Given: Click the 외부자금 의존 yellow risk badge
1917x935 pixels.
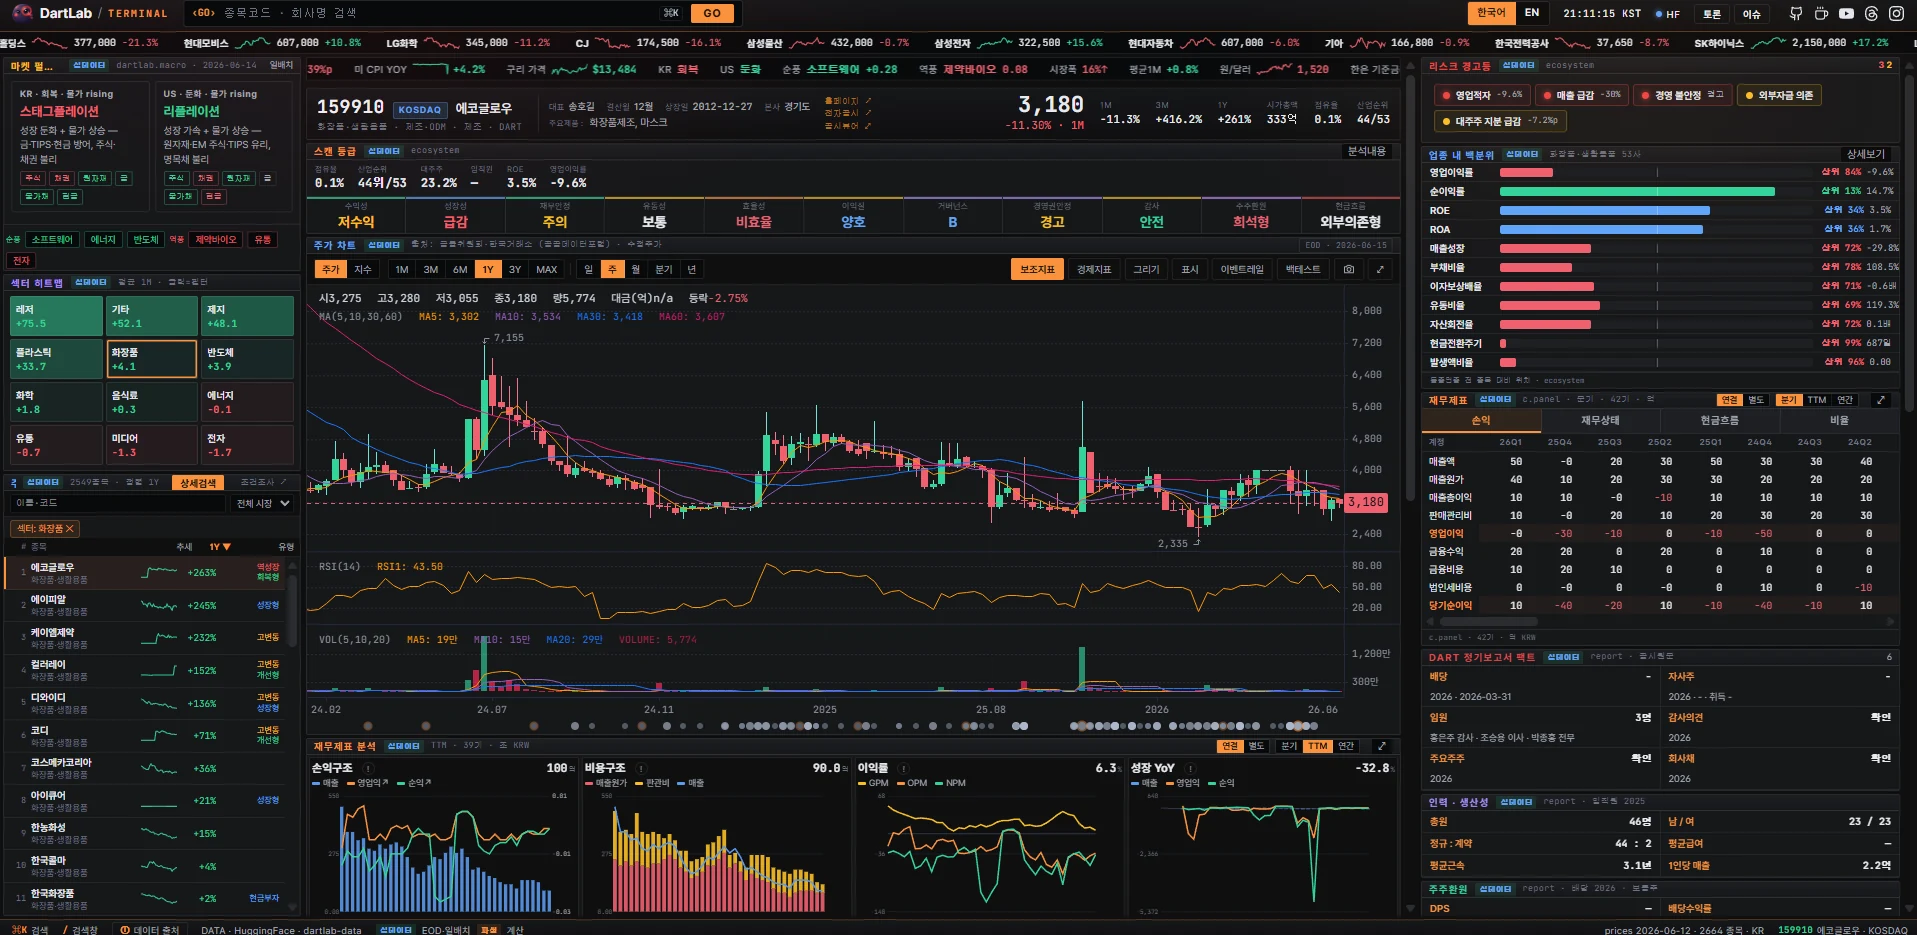Looking at the screenshot, I should pos(1779,95).
